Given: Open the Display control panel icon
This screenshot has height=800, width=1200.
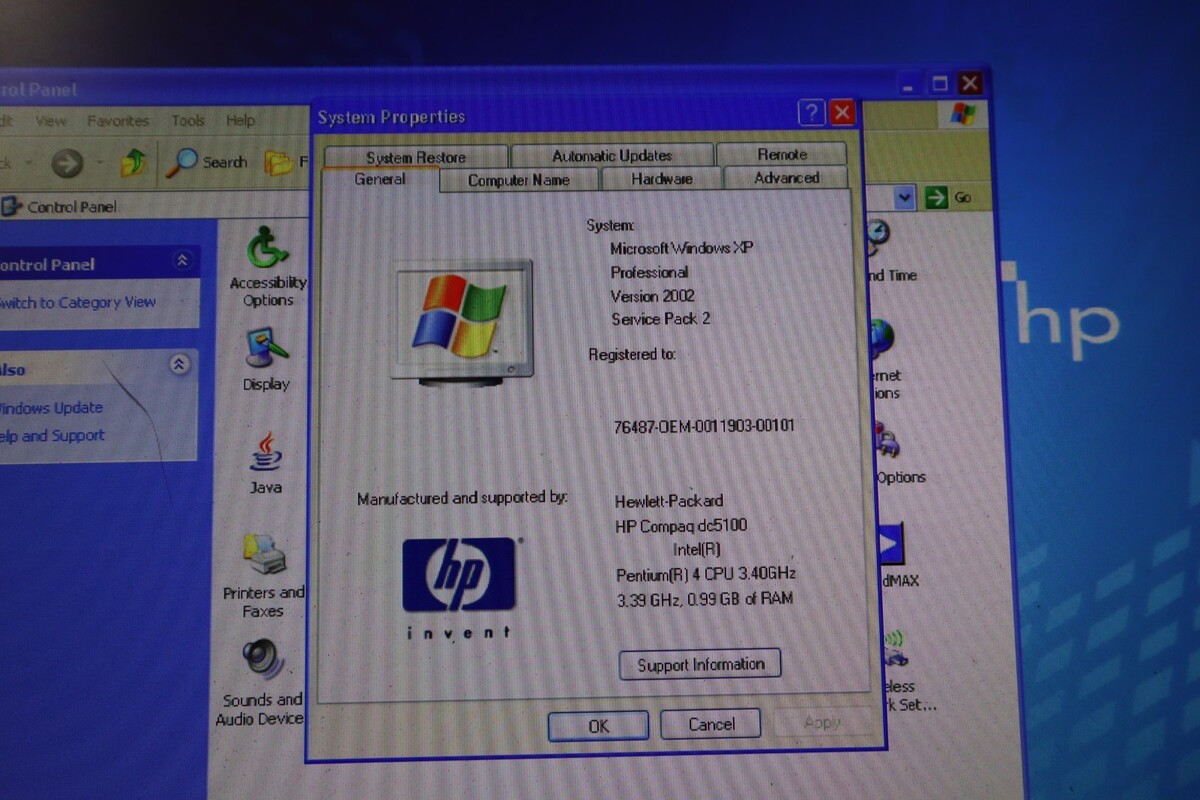Looking at the screenshot, I should (x=266, y=348).
